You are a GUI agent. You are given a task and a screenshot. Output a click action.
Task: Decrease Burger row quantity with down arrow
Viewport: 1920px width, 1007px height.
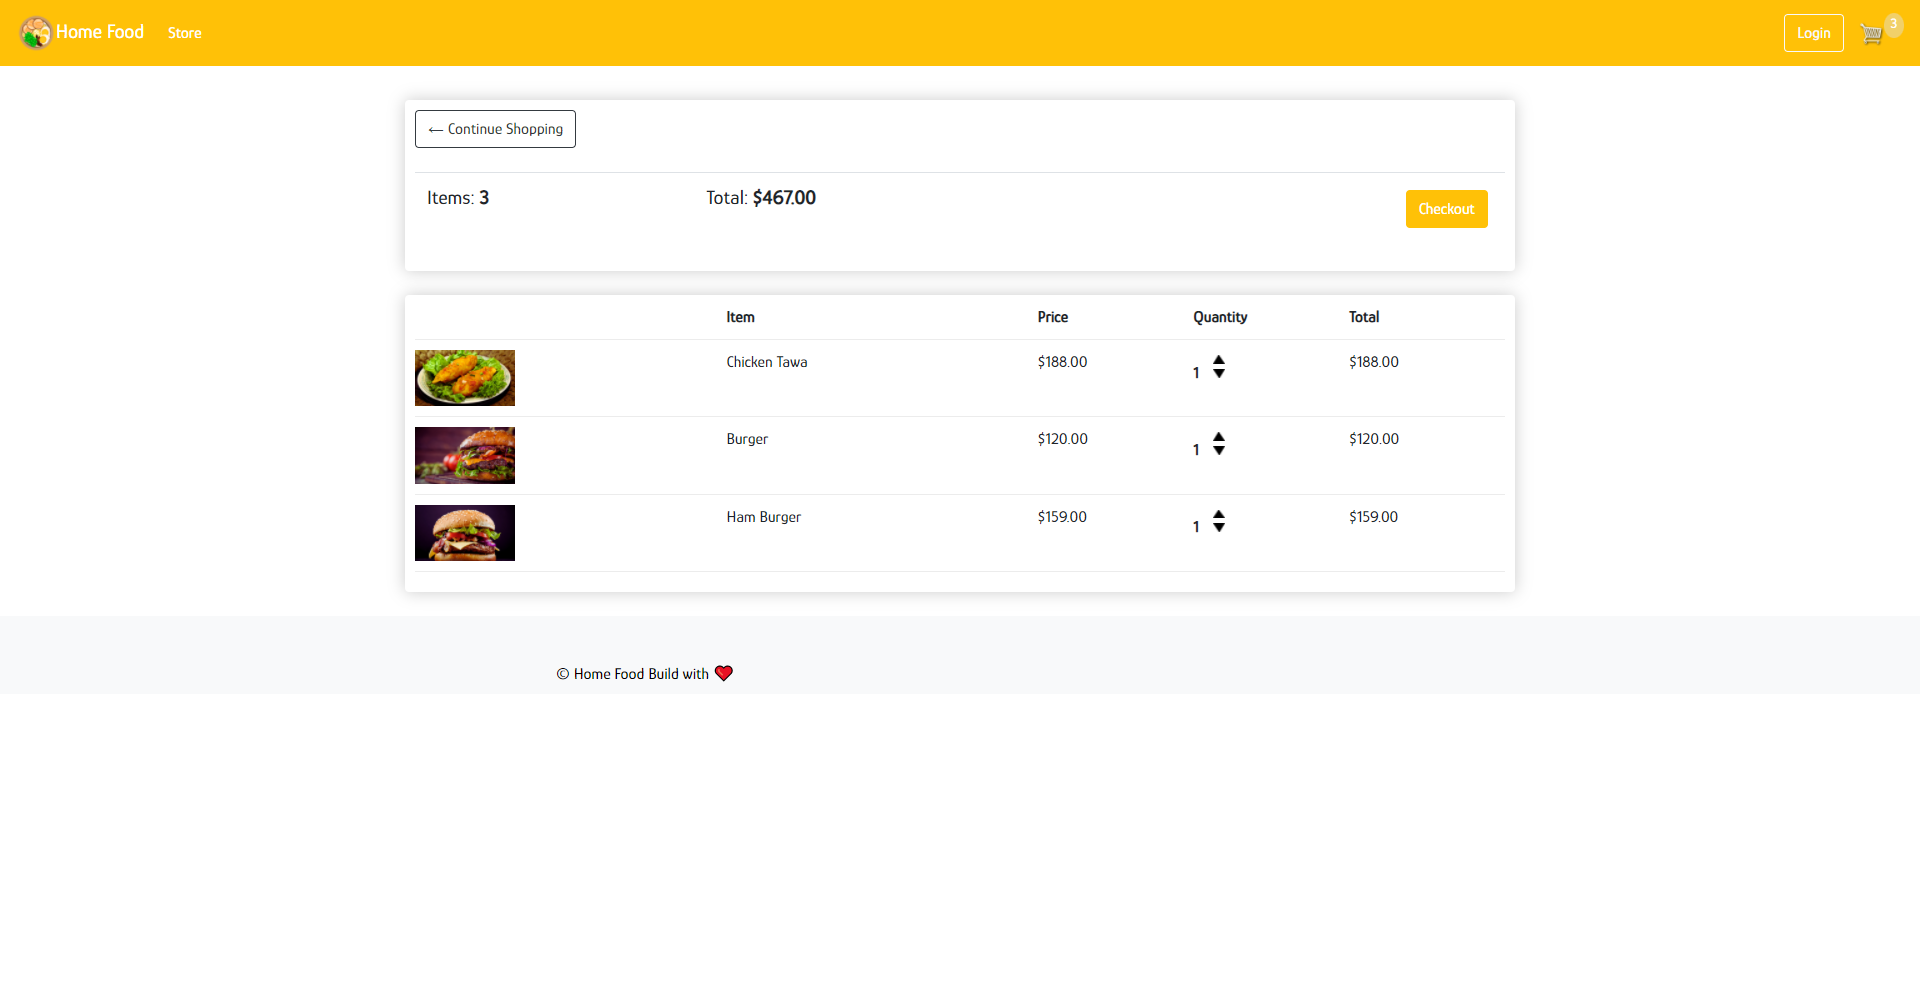pyautogui.click(x=1219, y=451)
